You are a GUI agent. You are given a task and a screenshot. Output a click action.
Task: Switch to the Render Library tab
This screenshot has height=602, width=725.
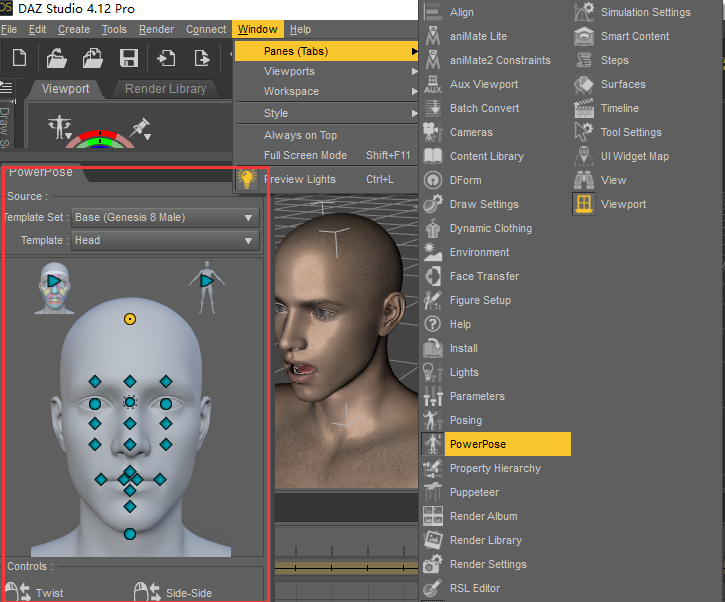165,88
